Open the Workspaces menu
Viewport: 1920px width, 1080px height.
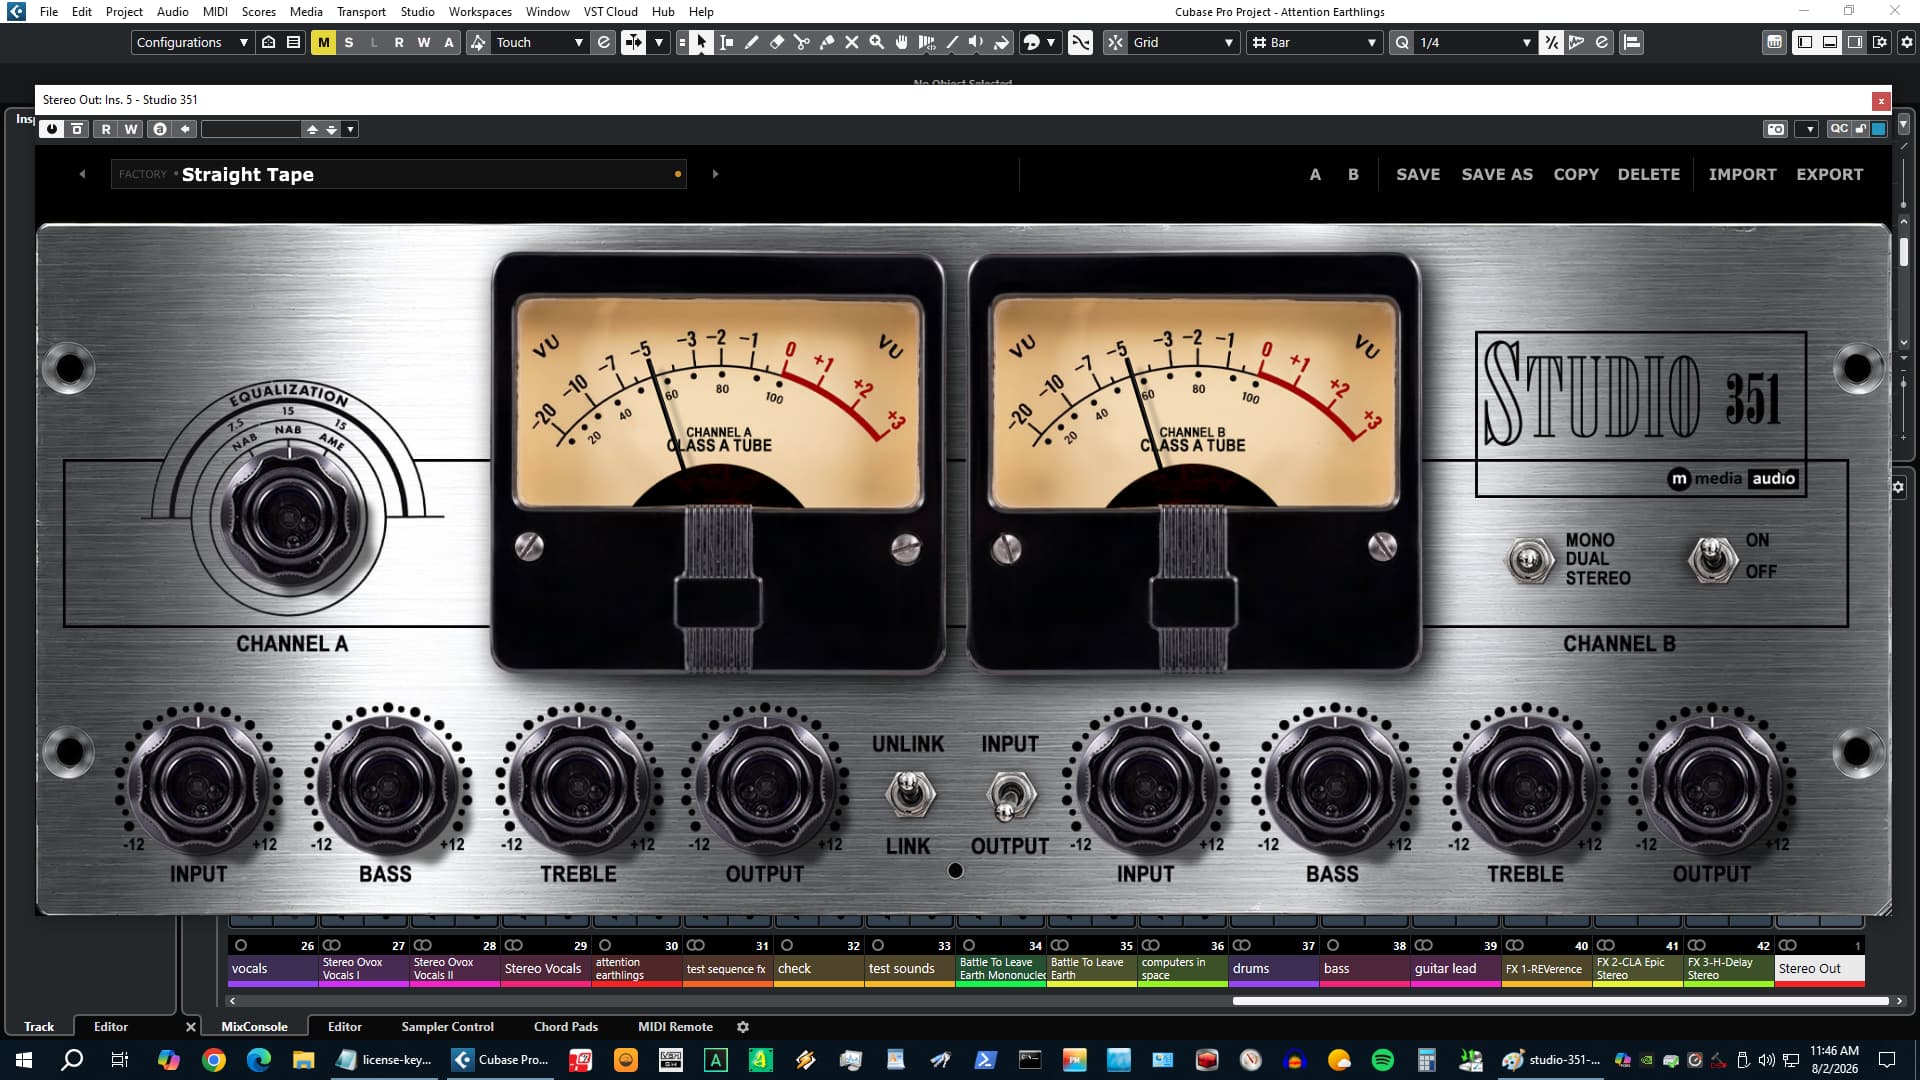479,11
